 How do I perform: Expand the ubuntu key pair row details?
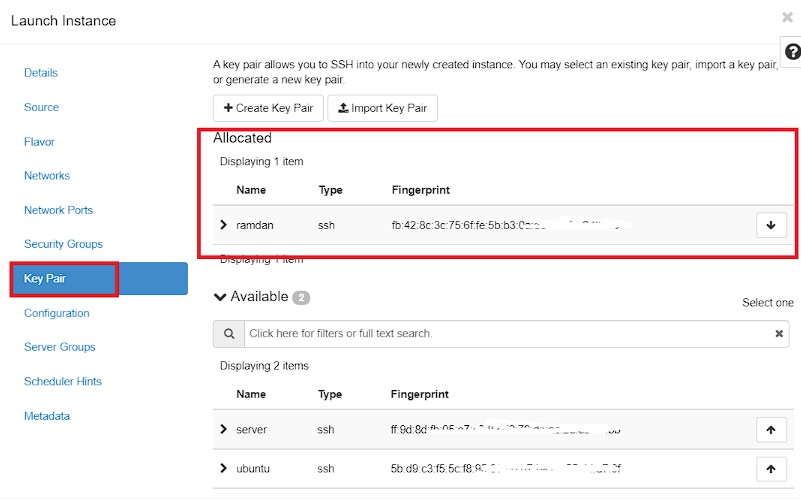[223, 468]
